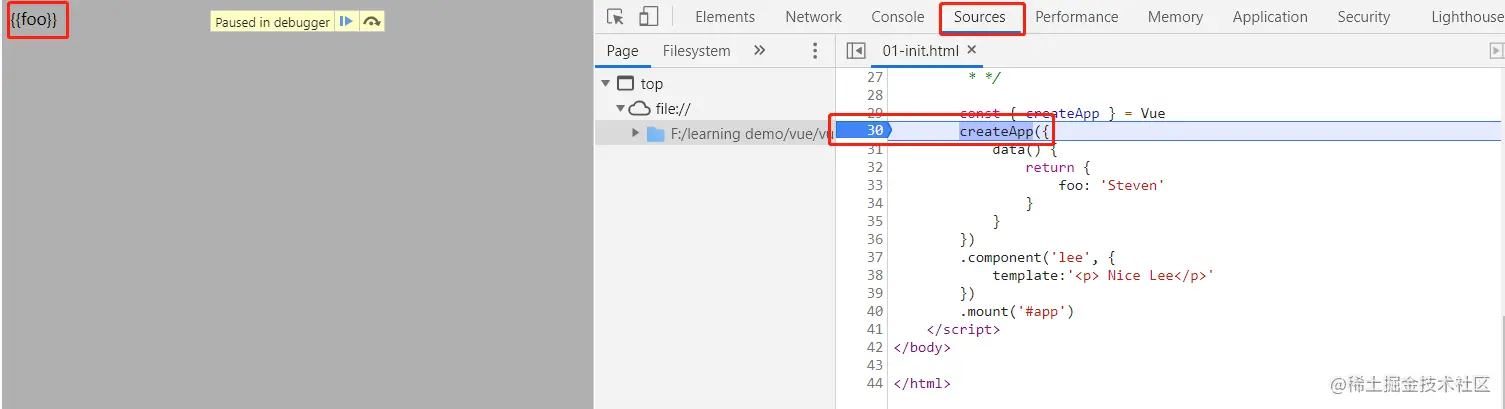1505x409 pixels.
Task: Open the navigator three-dot menu
Action: click(815, 51)
